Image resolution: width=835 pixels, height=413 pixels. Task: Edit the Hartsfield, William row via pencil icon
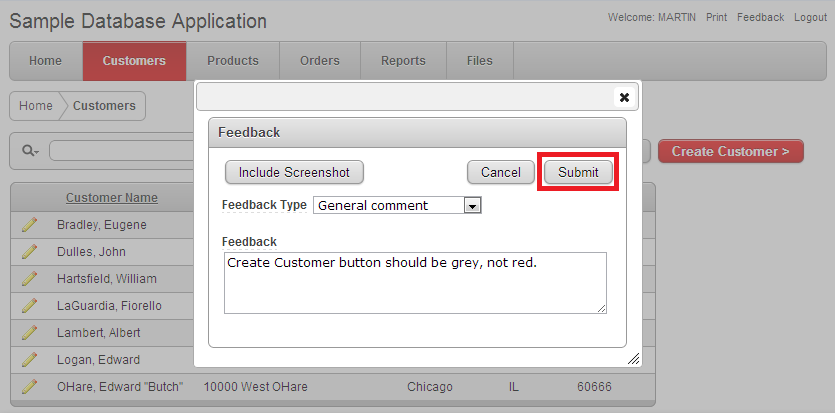click(x=29, y=279)
